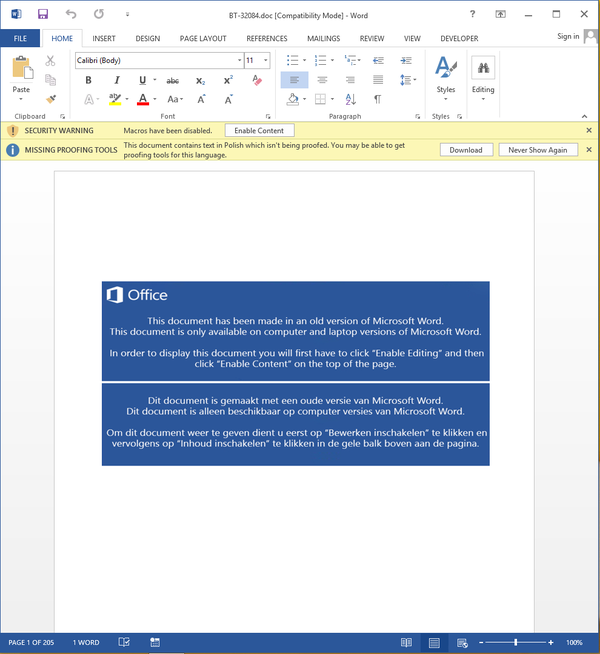This screenshot has width=600, height=654.
Task: Apply yellow text highlight color
Action: [x=115, y=99]
